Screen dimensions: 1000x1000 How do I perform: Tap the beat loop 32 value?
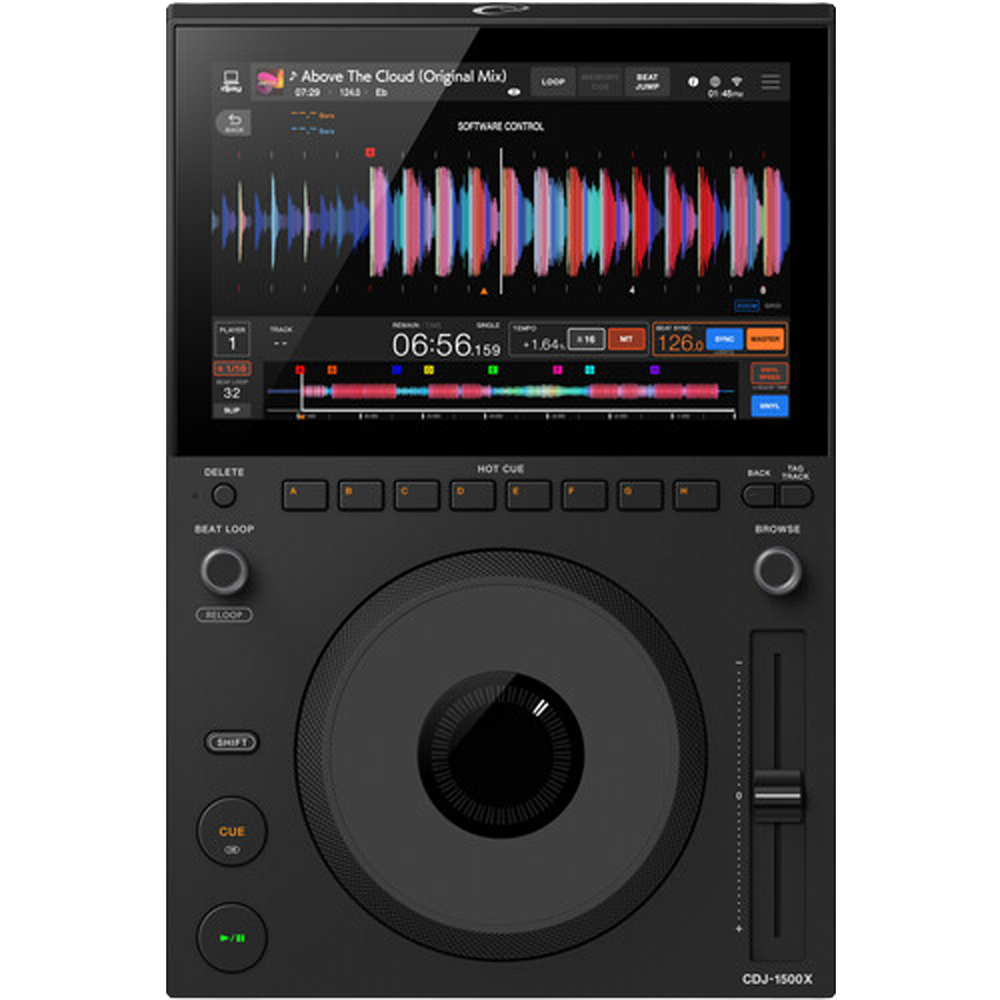coord(232,392)
